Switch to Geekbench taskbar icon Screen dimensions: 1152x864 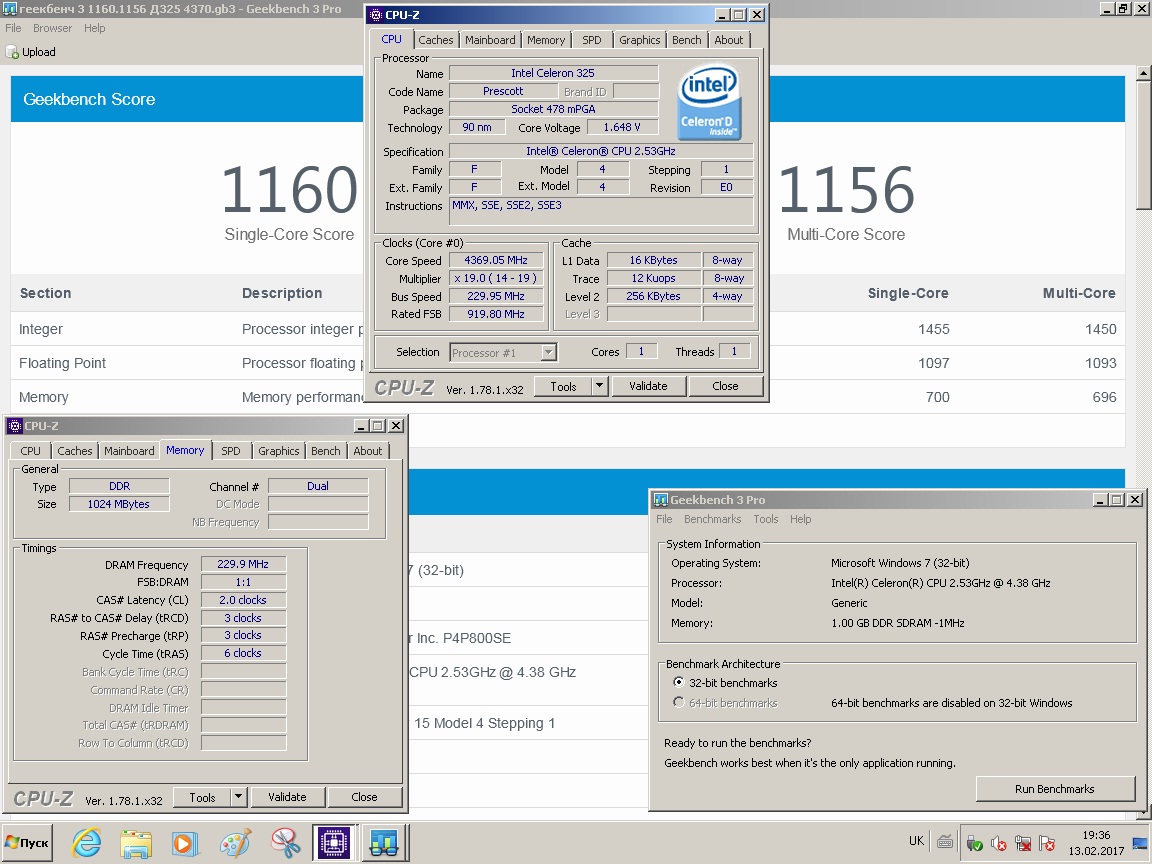point(384,843)
